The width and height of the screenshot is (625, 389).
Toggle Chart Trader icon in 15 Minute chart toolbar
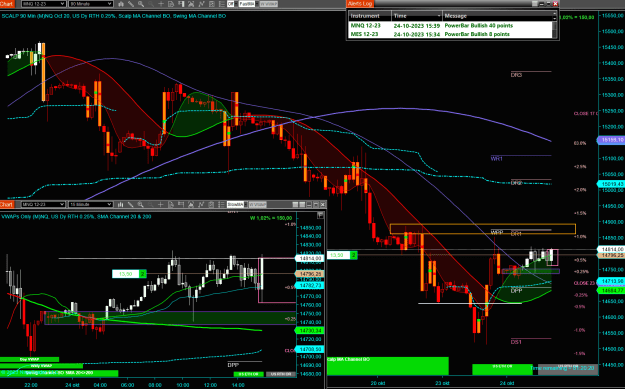pyautogui.click(x=181, y=204)
